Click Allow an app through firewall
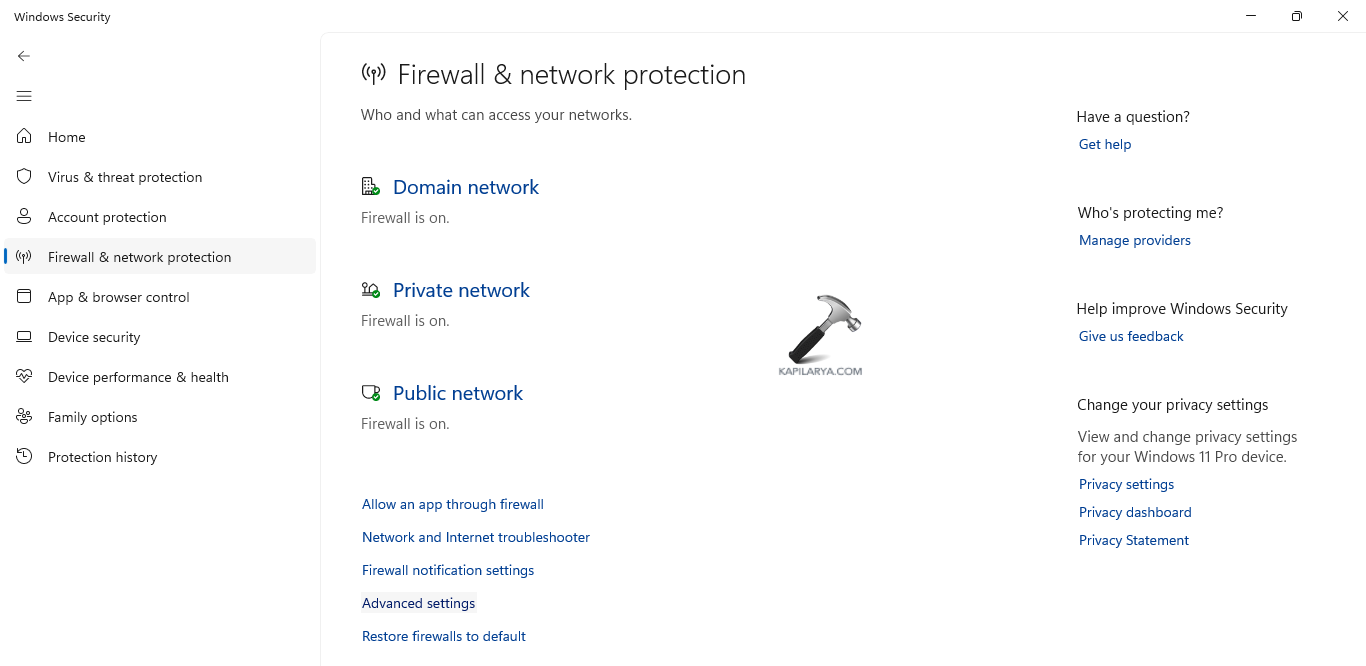 453,504
